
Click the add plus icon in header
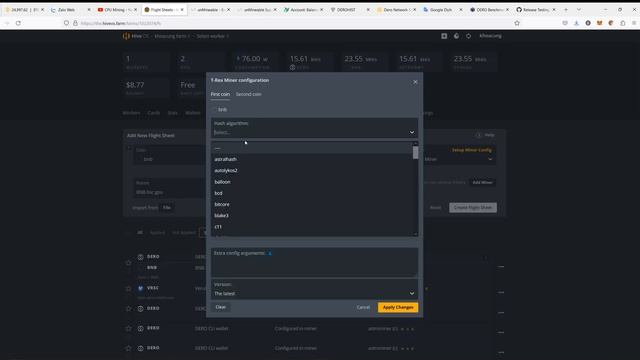tap(444, 36)
